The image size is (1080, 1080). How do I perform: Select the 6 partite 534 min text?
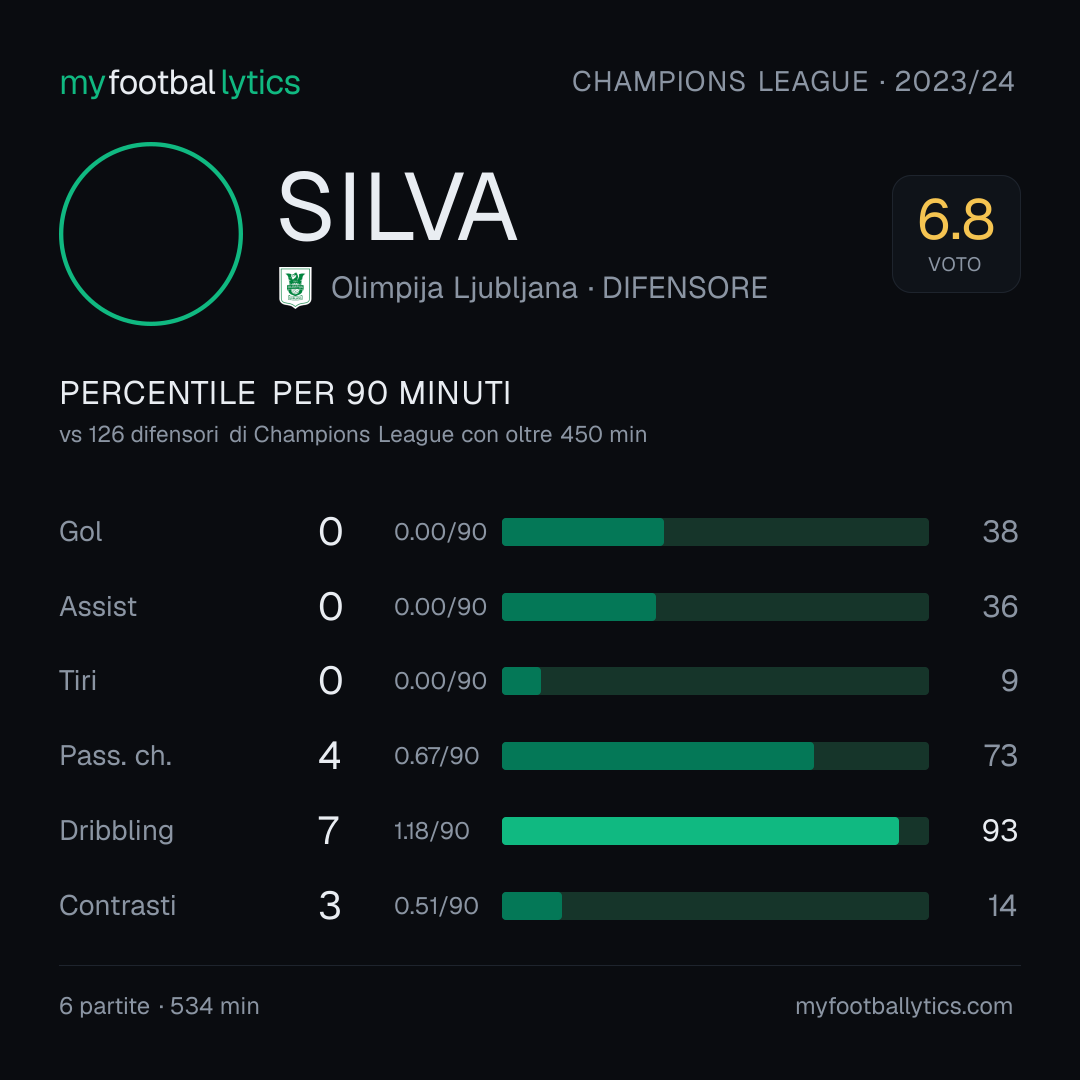[159, 1006]
